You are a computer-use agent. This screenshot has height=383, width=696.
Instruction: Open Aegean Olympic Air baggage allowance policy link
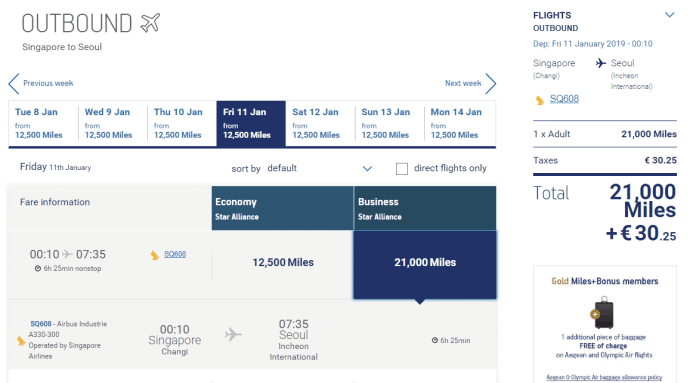pos(604,377)
